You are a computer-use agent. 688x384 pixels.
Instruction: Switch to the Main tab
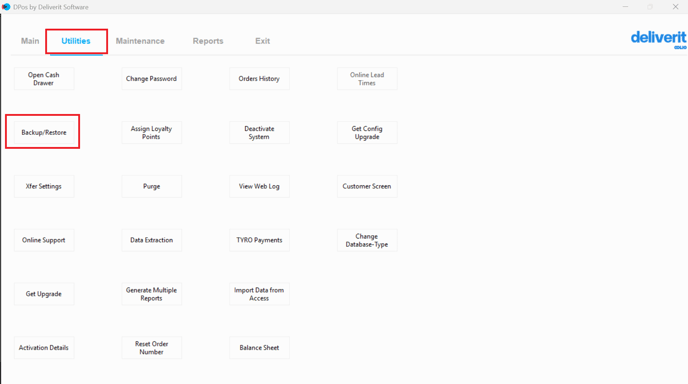pos(30,41)
